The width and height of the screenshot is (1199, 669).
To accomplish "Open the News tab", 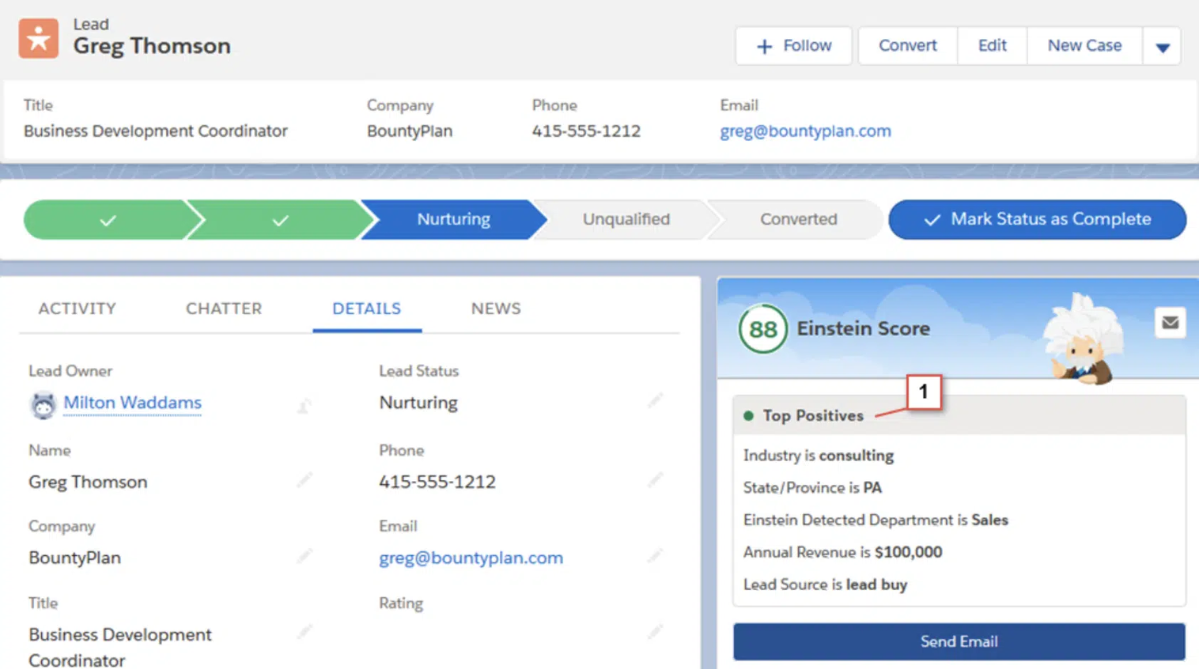I will click(496, 308).
